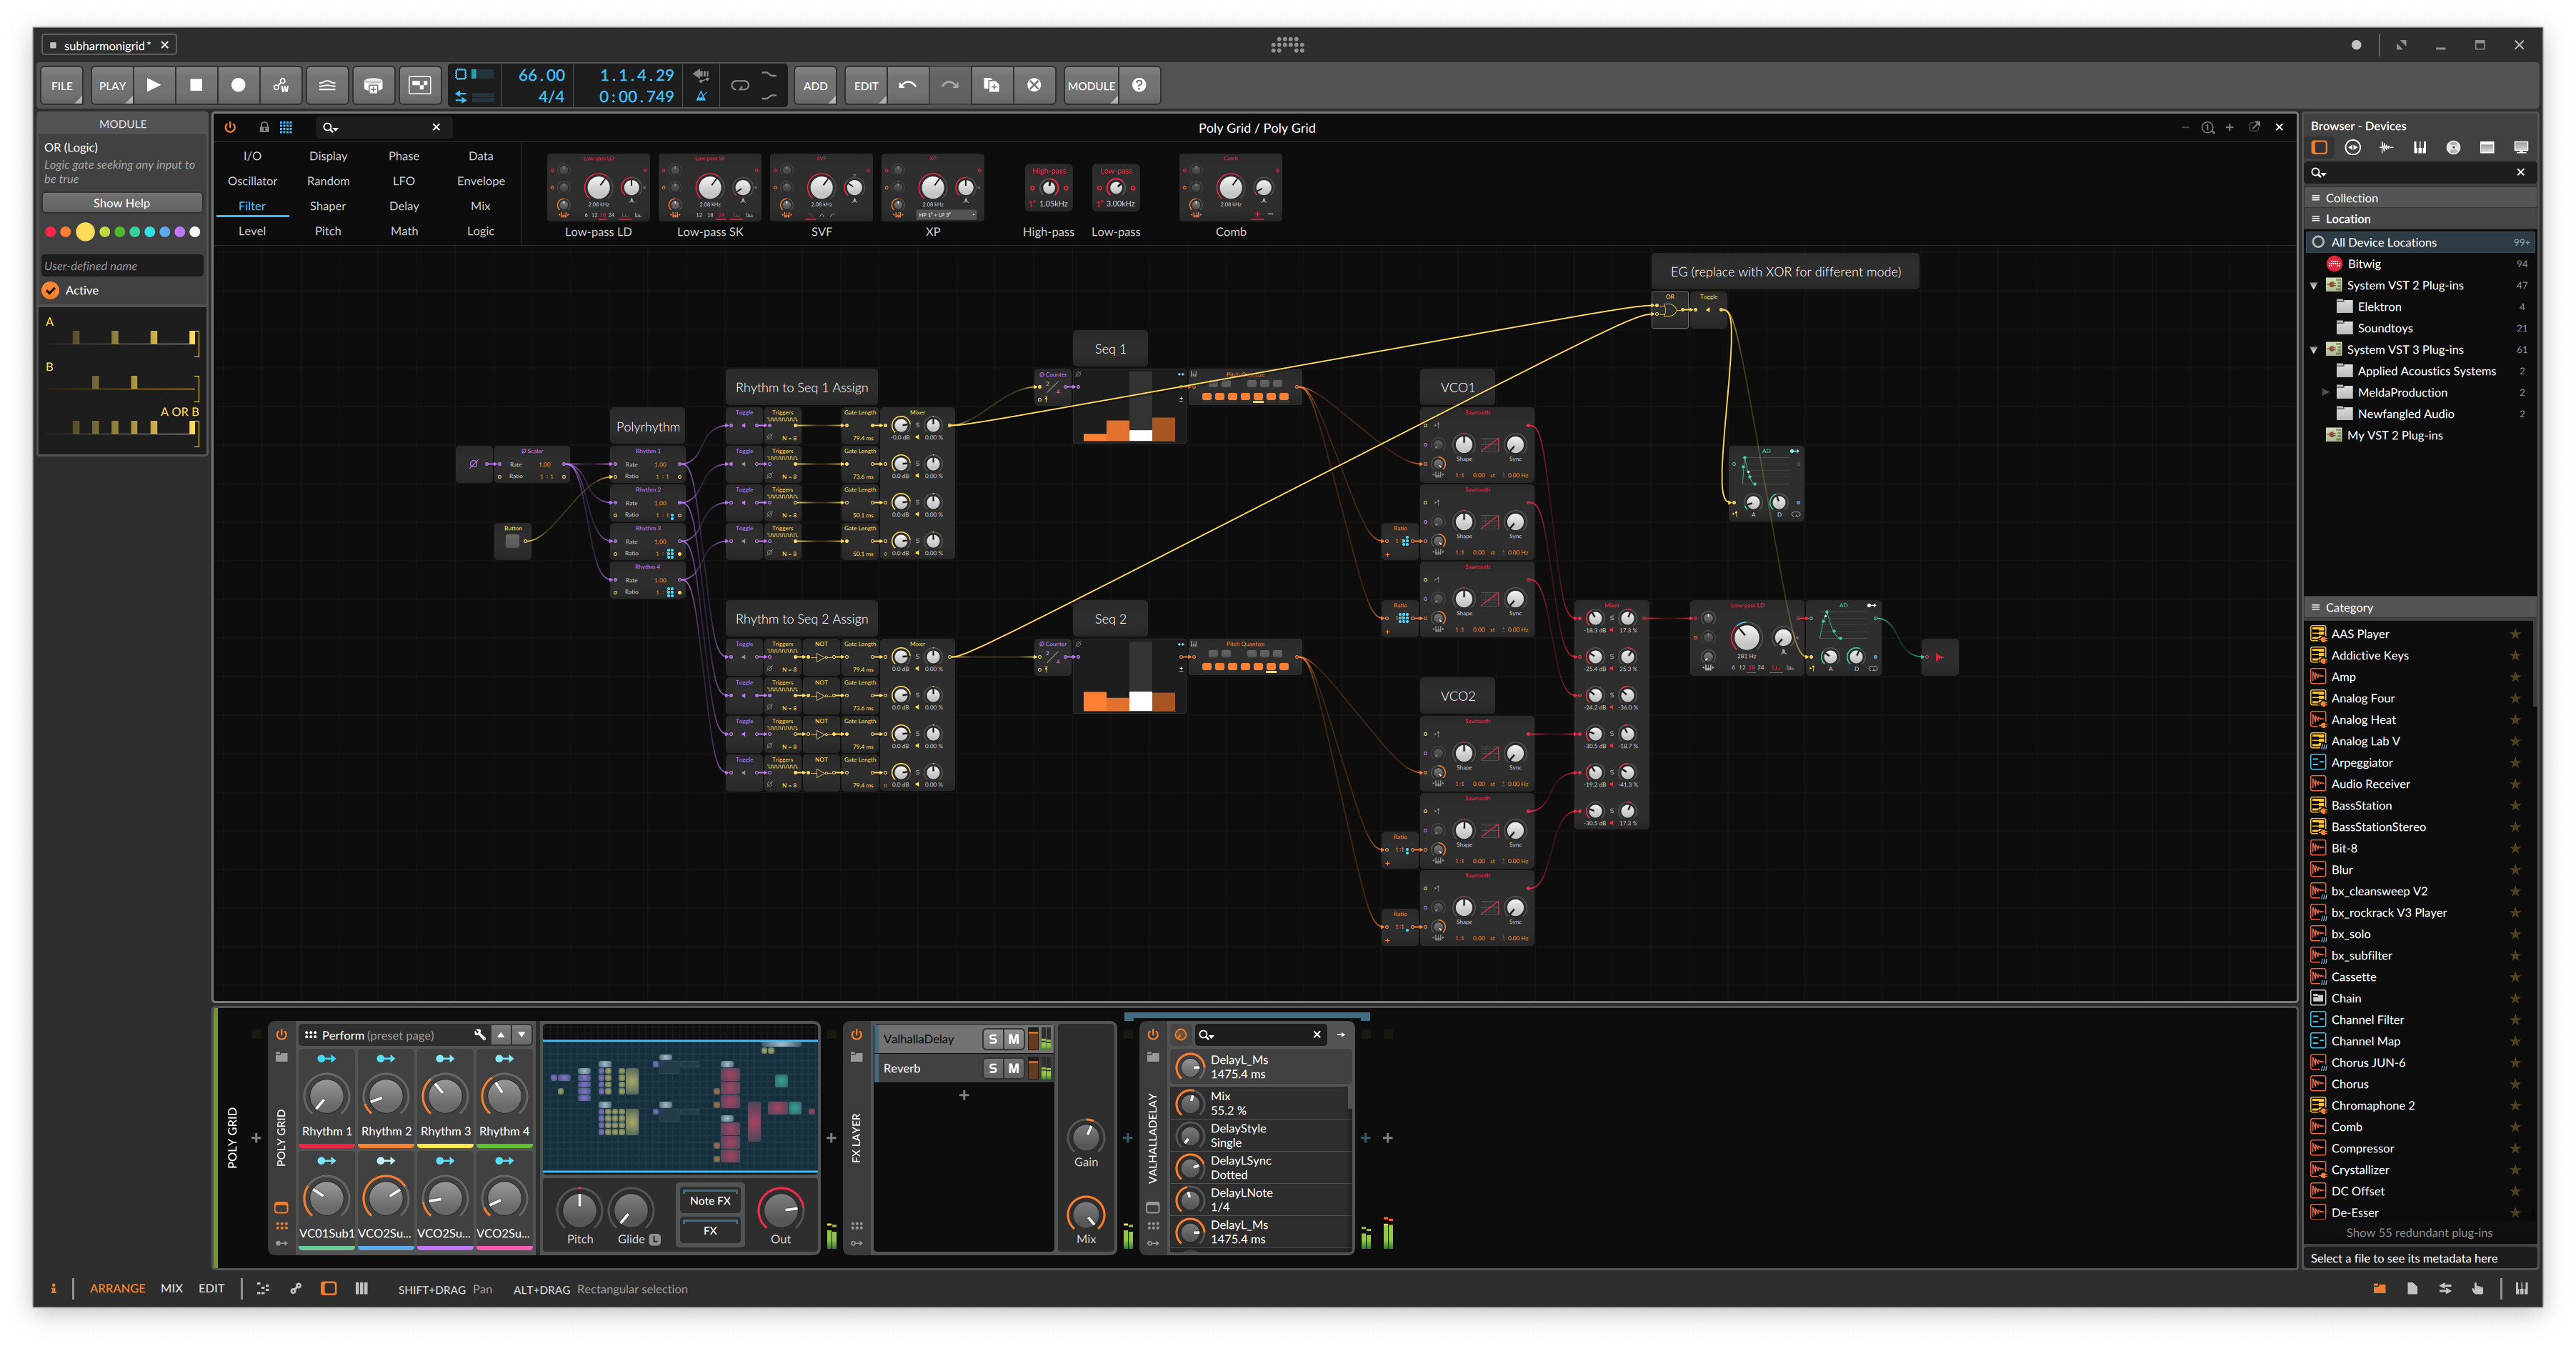
Task: Click the Show Help button
Action: coord(122,203)
